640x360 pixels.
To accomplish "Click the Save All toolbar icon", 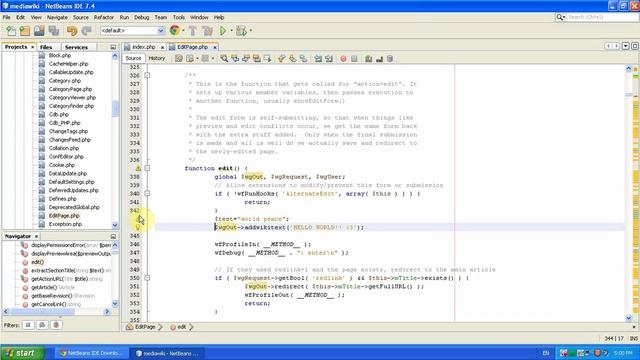I will [x=53, y=31].
